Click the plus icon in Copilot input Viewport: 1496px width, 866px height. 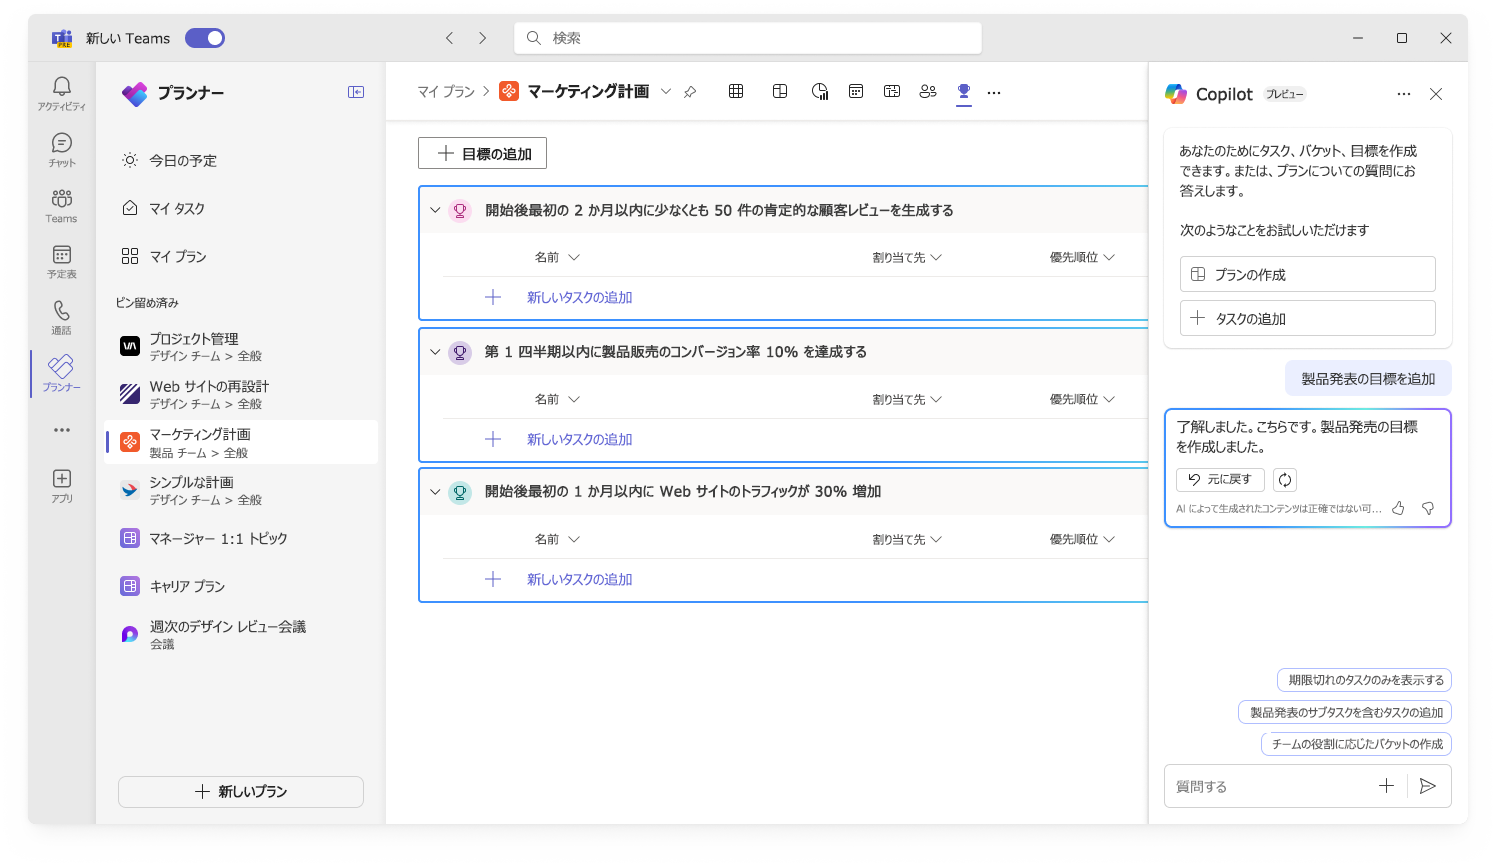[x=1386, y=786]
